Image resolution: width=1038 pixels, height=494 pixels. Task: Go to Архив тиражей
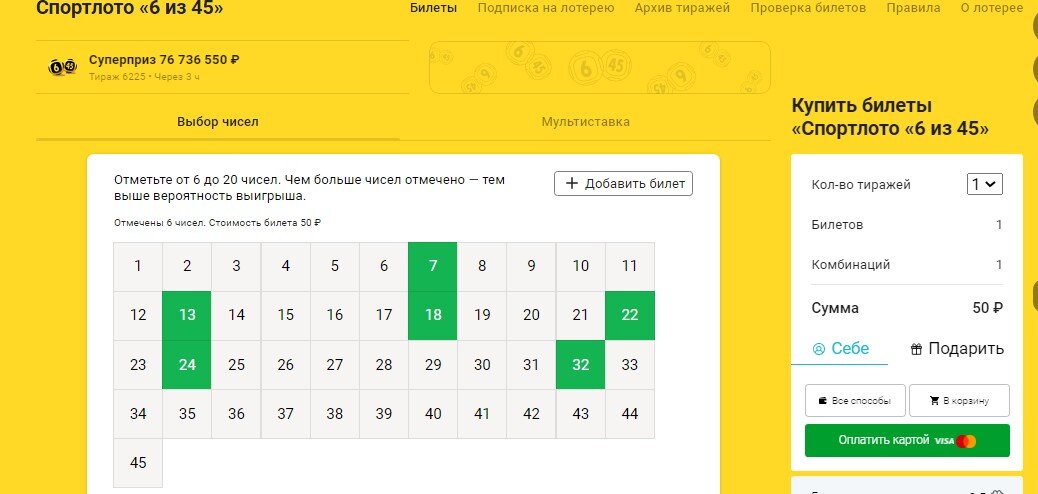683,8
